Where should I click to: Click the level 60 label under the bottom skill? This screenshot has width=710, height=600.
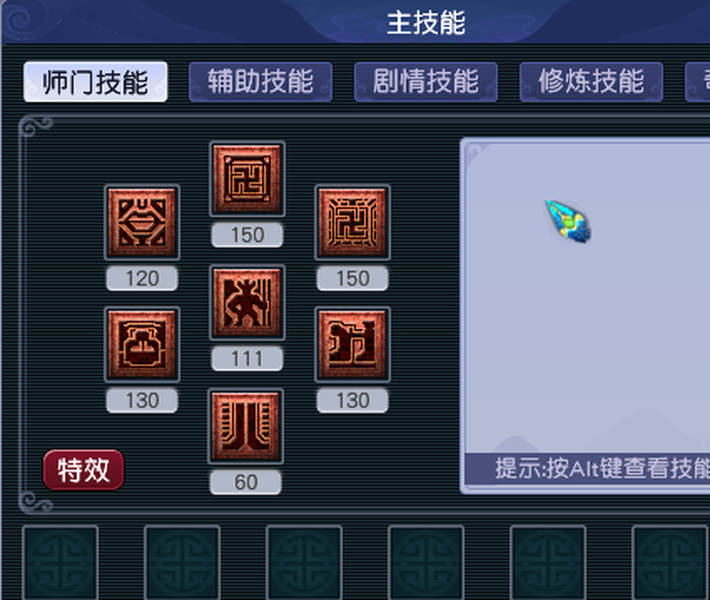tap(246, 482)
